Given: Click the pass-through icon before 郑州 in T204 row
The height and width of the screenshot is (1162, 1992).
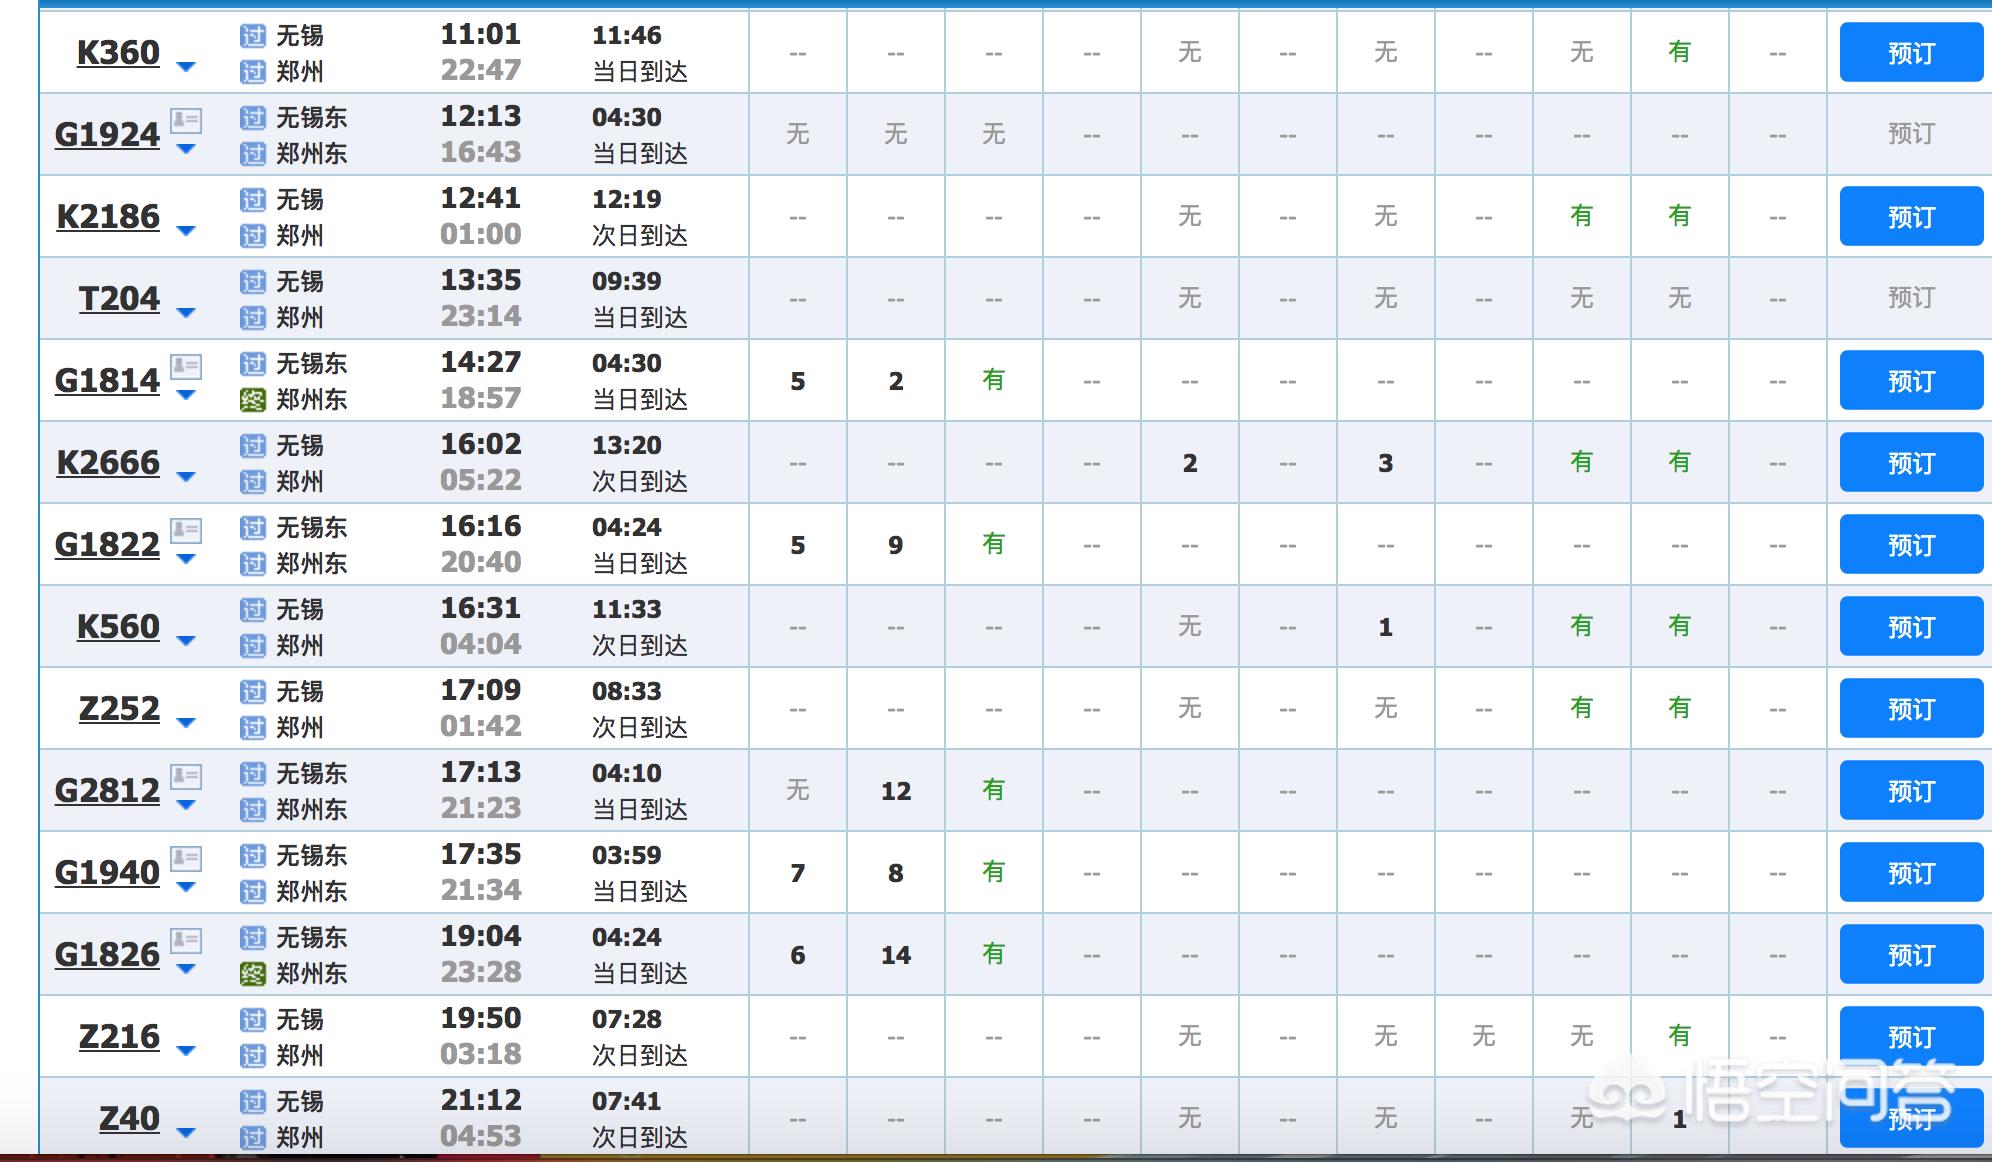Looking at the screenshot, I should tap(253, 318).
